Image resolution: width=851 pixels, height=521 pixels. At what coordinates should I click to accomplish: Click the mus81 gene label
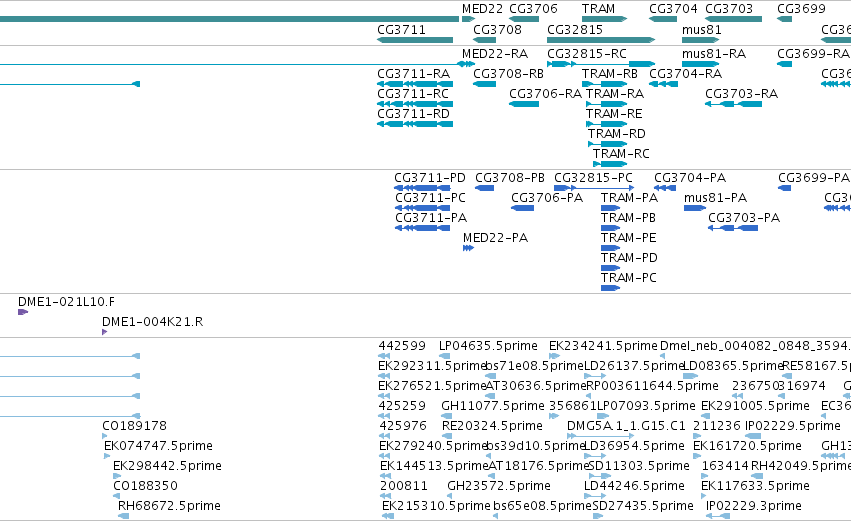coord(701,29)
